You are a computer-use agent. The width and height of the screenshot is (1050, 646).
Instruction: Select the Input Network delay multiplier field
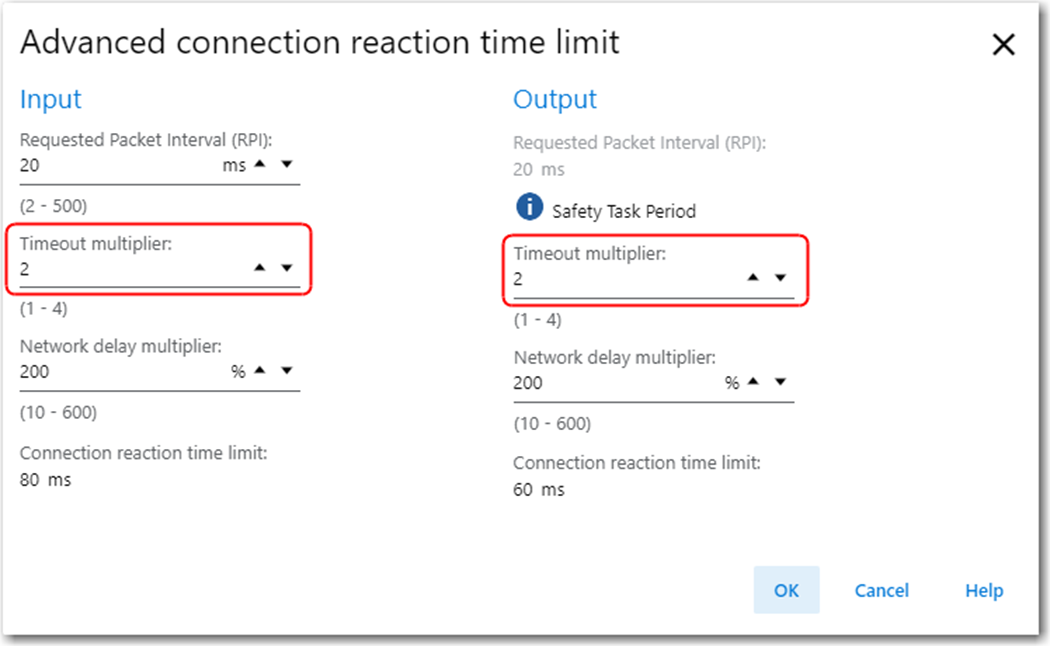[110, 372]
